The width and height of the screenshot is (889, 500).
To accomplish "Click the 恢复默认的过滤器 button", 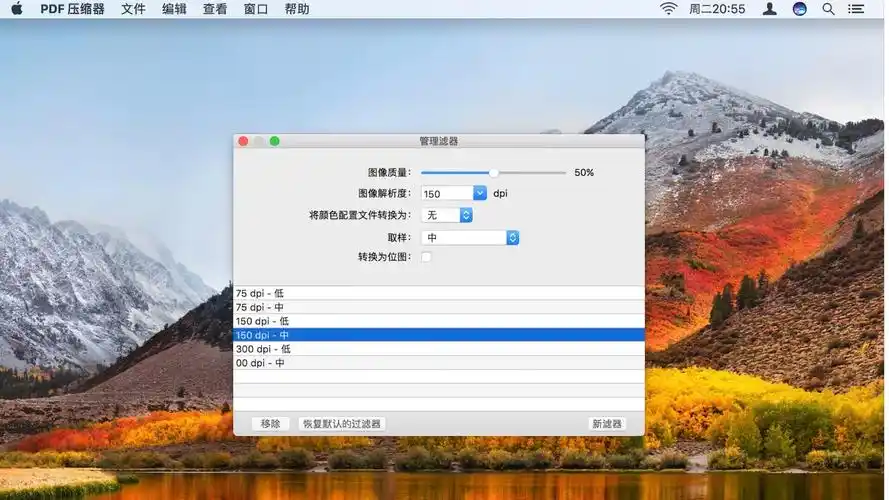I will tap(342, 423).
